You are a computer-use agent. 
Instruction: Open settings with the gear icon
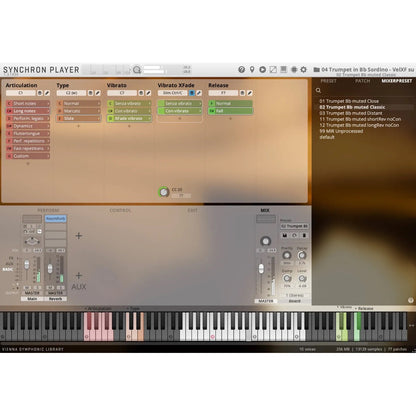pos(303,69)
